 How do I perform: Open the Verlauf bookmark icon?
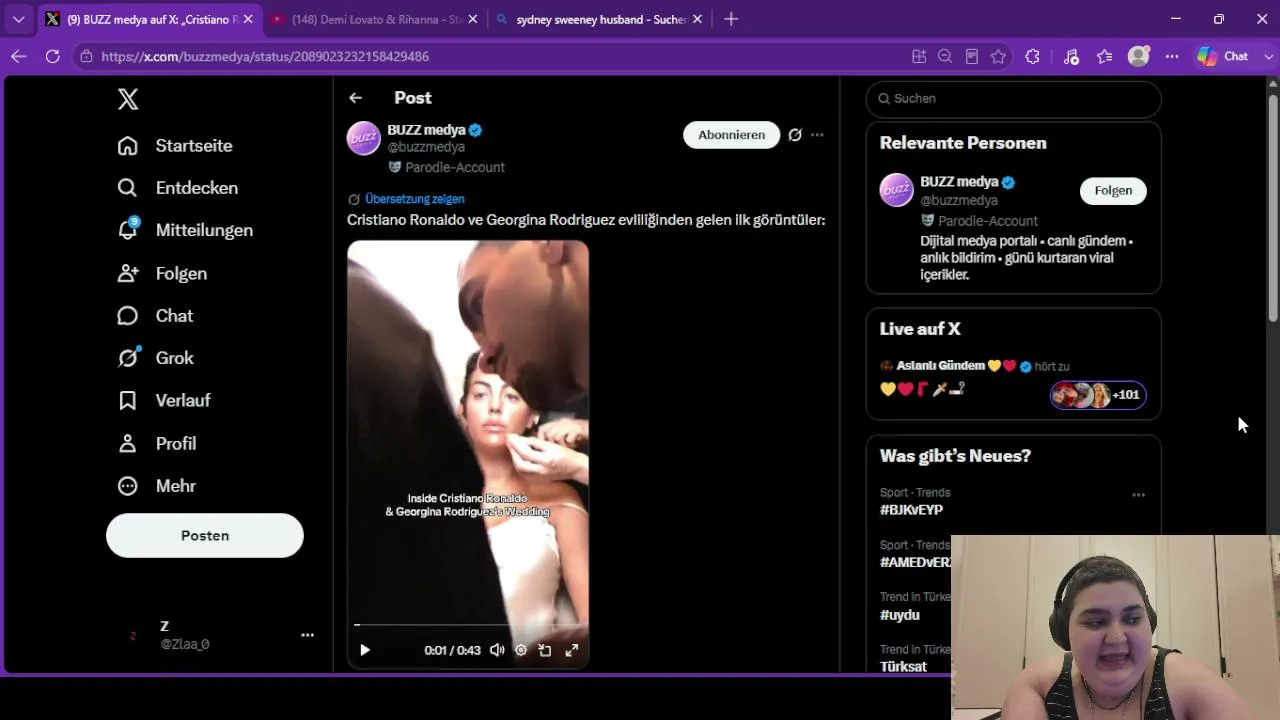point(128,401)
